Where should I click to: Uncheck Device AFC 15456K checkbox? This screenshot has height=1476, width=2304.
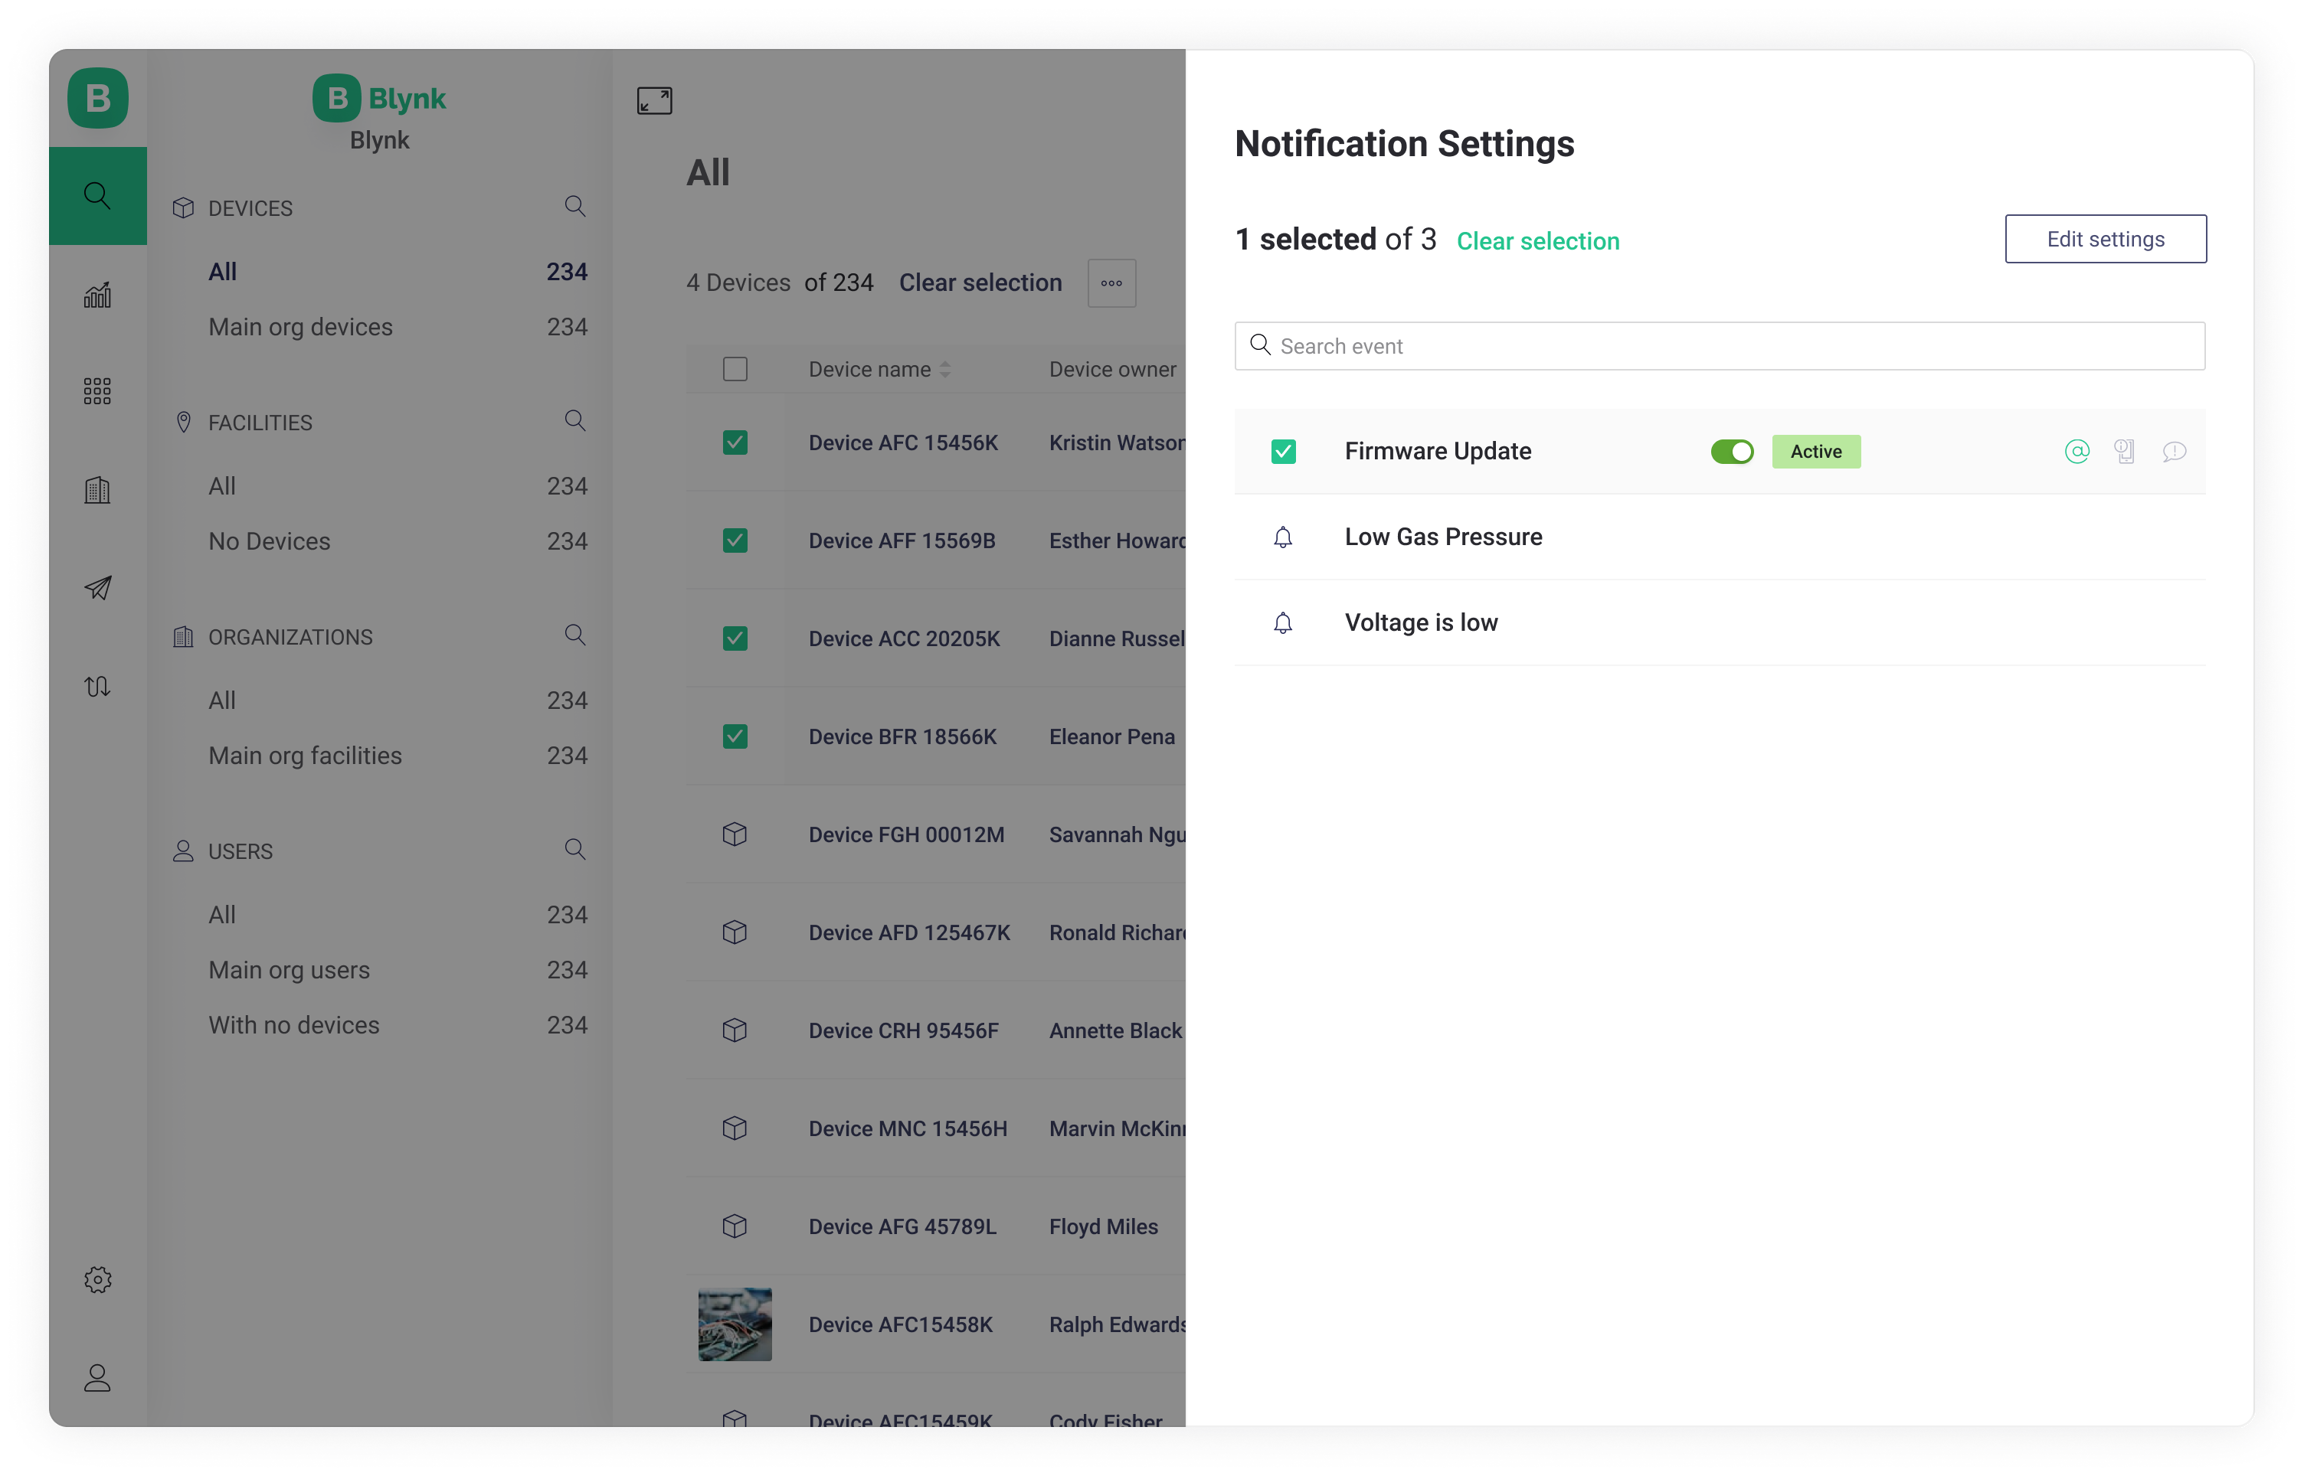(x=735, y=442)
